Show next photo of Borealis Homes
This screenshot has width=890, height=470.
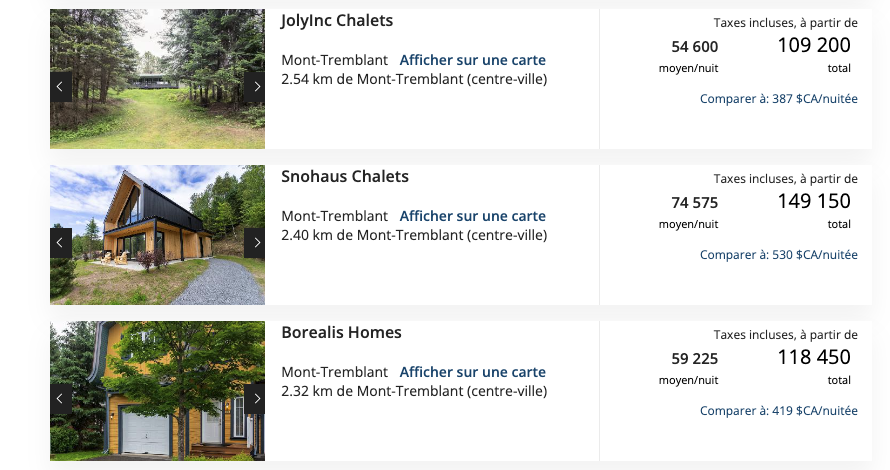(255, 398)
